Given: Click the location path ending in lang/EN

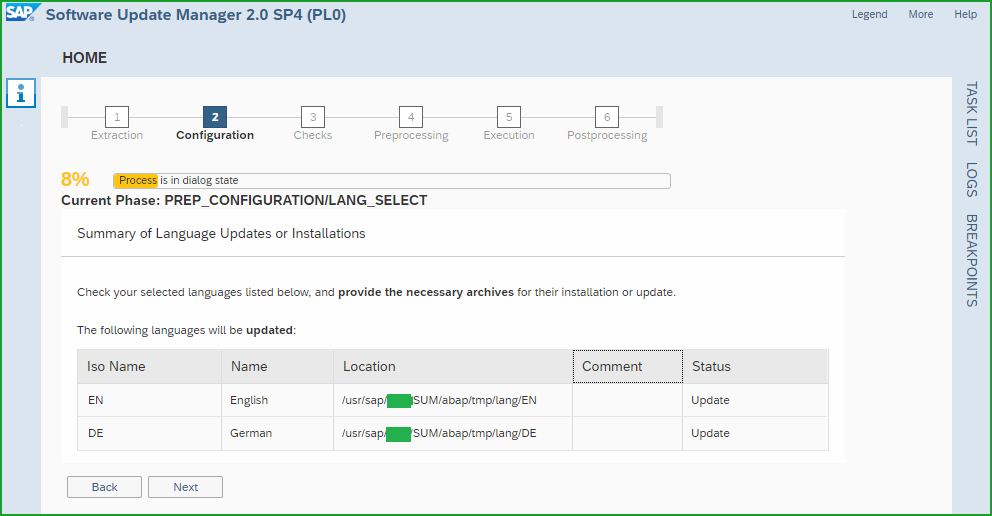Looking at the screenshot, I should [x=439, y=400].
